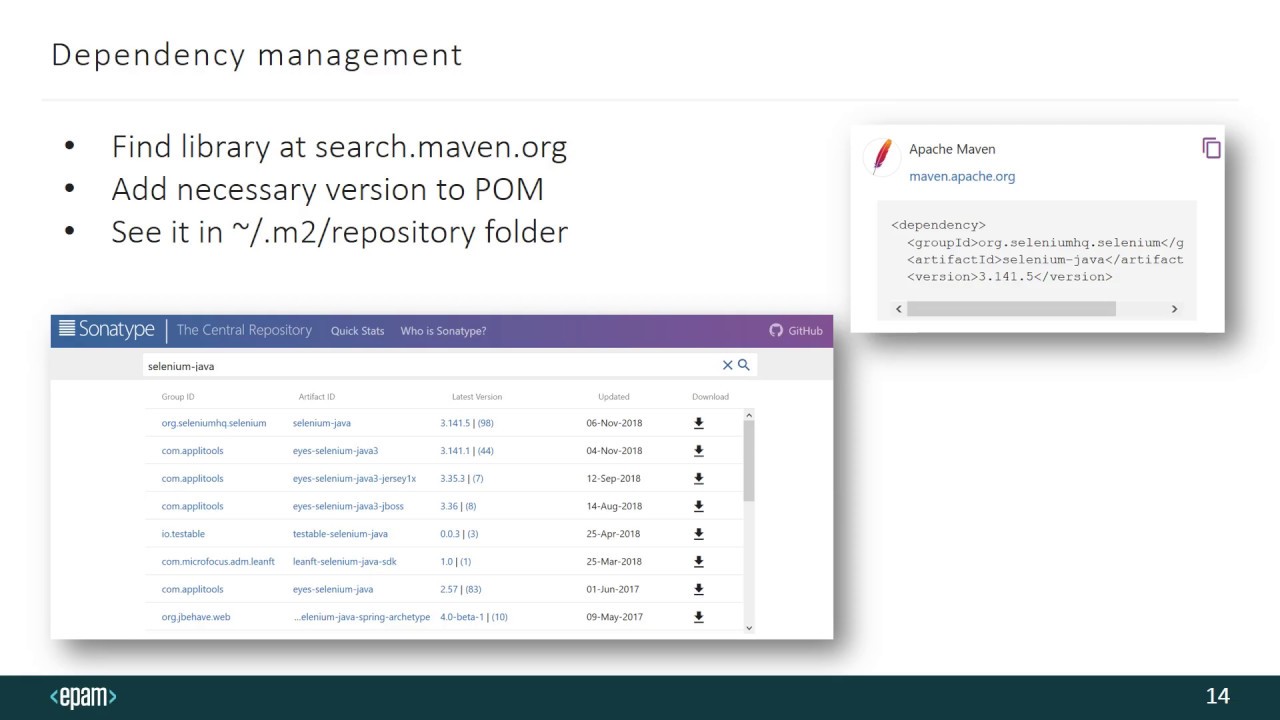This screenshot has width=1280, height=720.
Task: Download the eyes-selenium-java3 artifact
Action: [698, 451]
